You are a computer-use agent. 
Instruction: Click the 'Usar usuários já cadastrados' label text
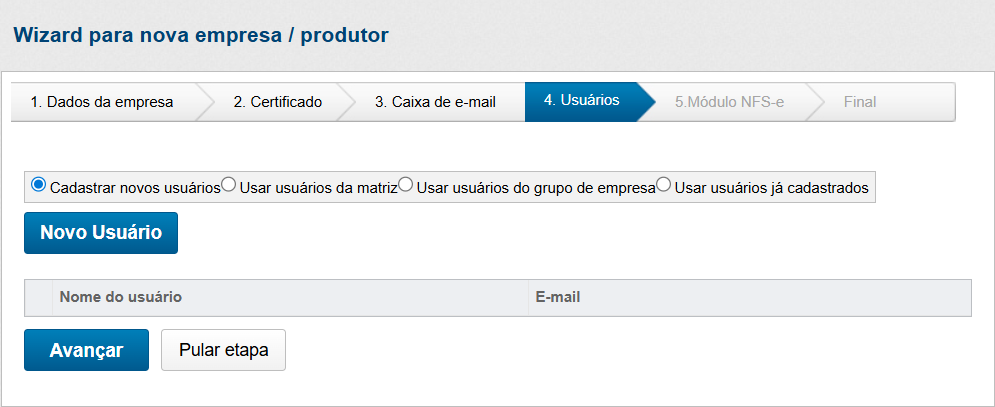point(771,187)
